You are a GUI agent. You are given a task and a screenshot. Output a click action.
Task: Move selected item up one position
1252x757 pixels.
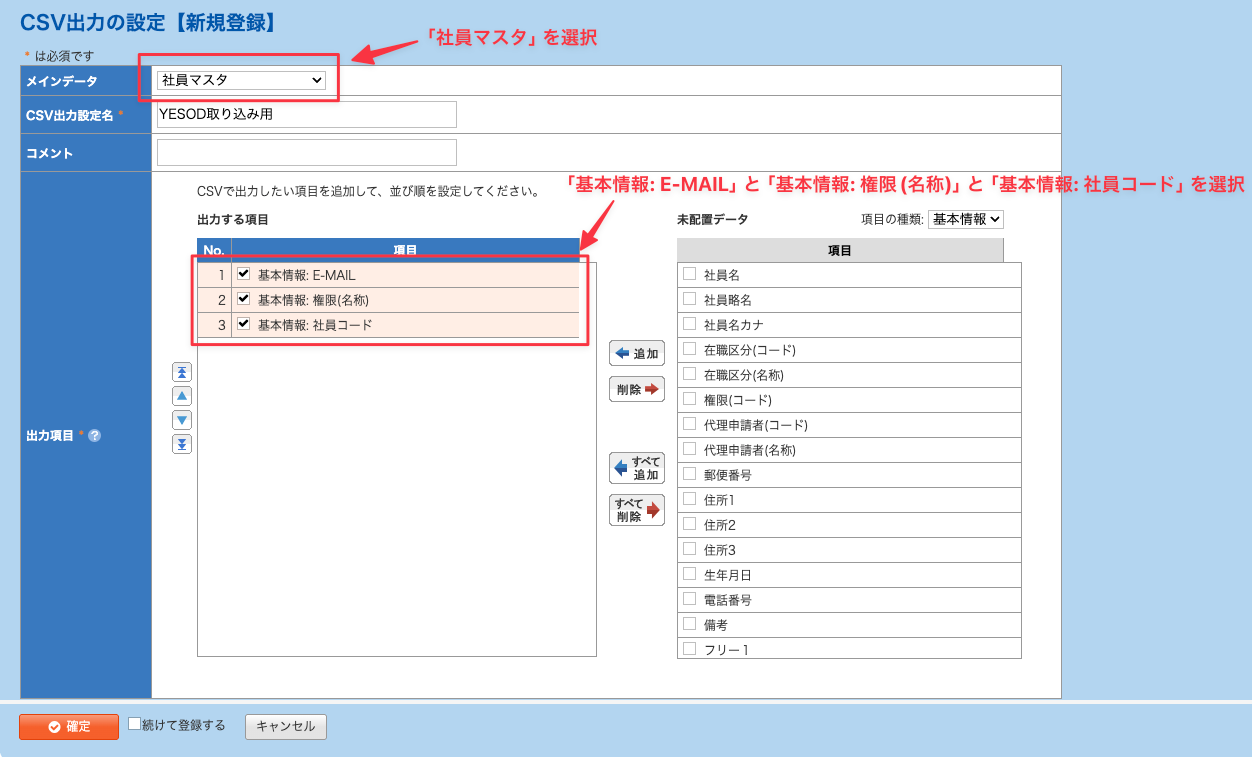click(182, 396)
